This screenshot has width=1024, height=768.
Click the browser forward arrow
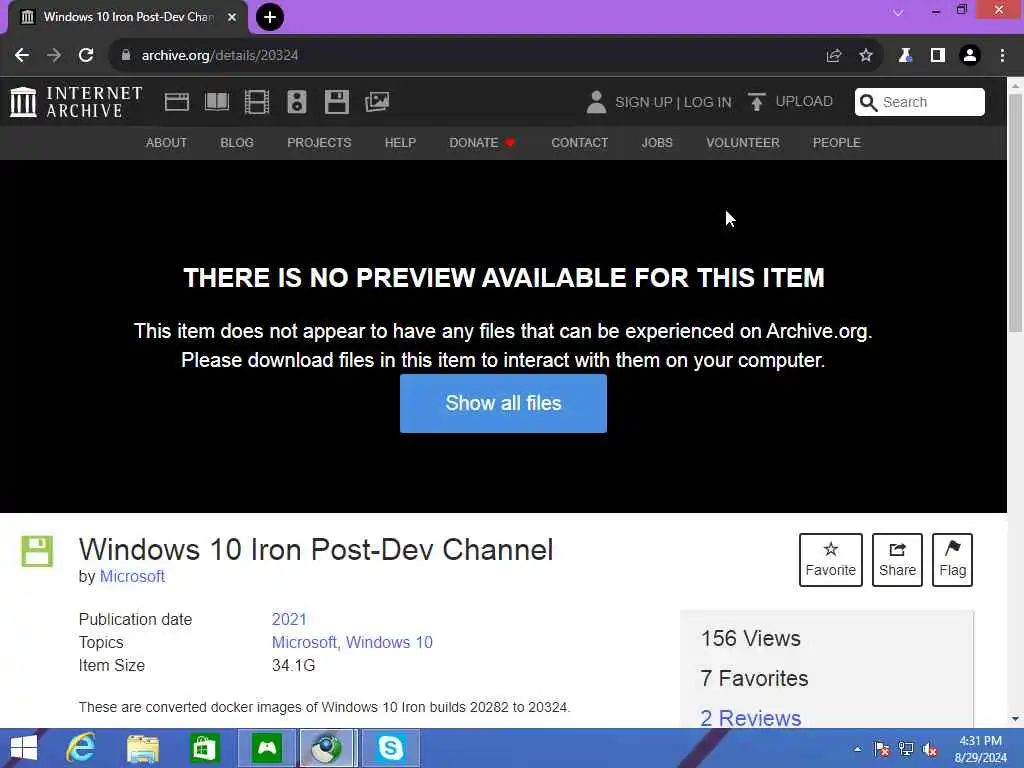point(54,56)
